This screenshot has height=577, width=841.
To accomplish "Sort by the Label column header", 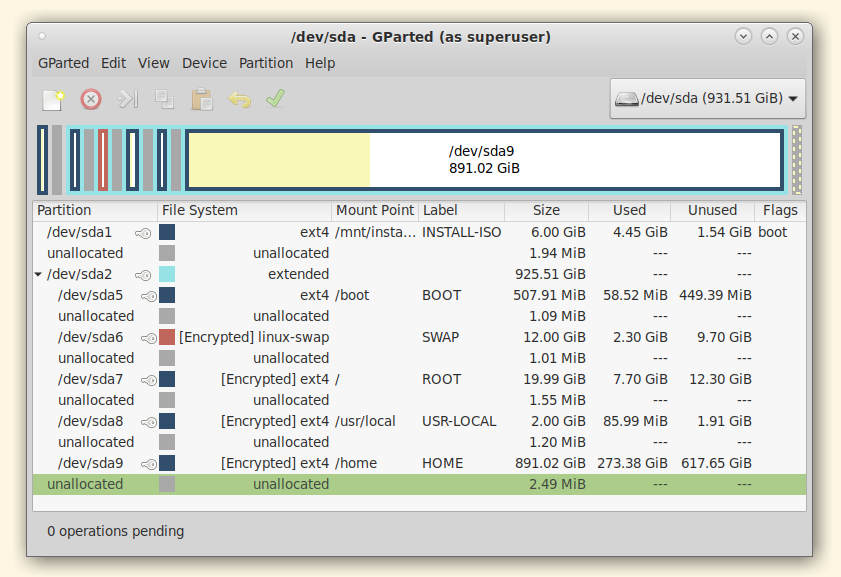I will tap(461, 210).
